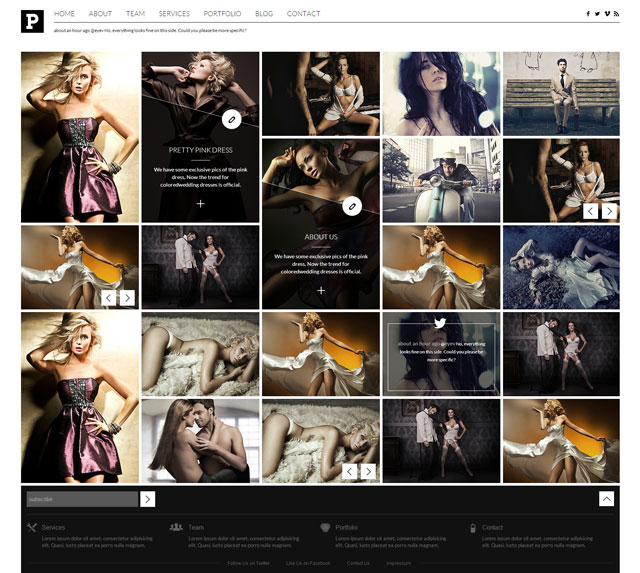Viewport: 640px width, 573px height.
Task: Focus the subscribe email field
Action: click(x=82, y=499)
